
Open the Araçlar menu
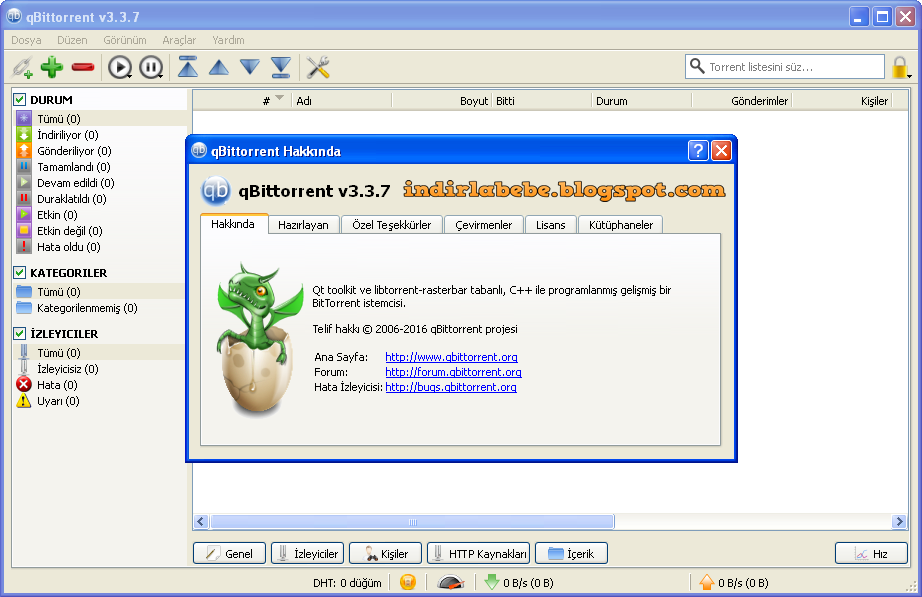[x=179, y=40]
